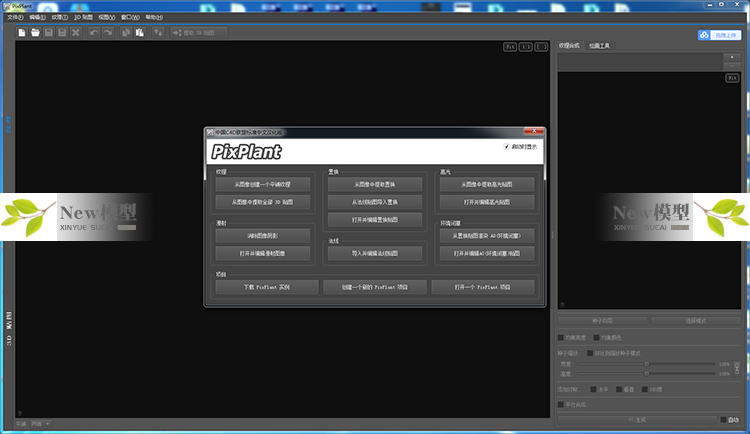Click the first Save disk toolbar icon

(48, 33)
